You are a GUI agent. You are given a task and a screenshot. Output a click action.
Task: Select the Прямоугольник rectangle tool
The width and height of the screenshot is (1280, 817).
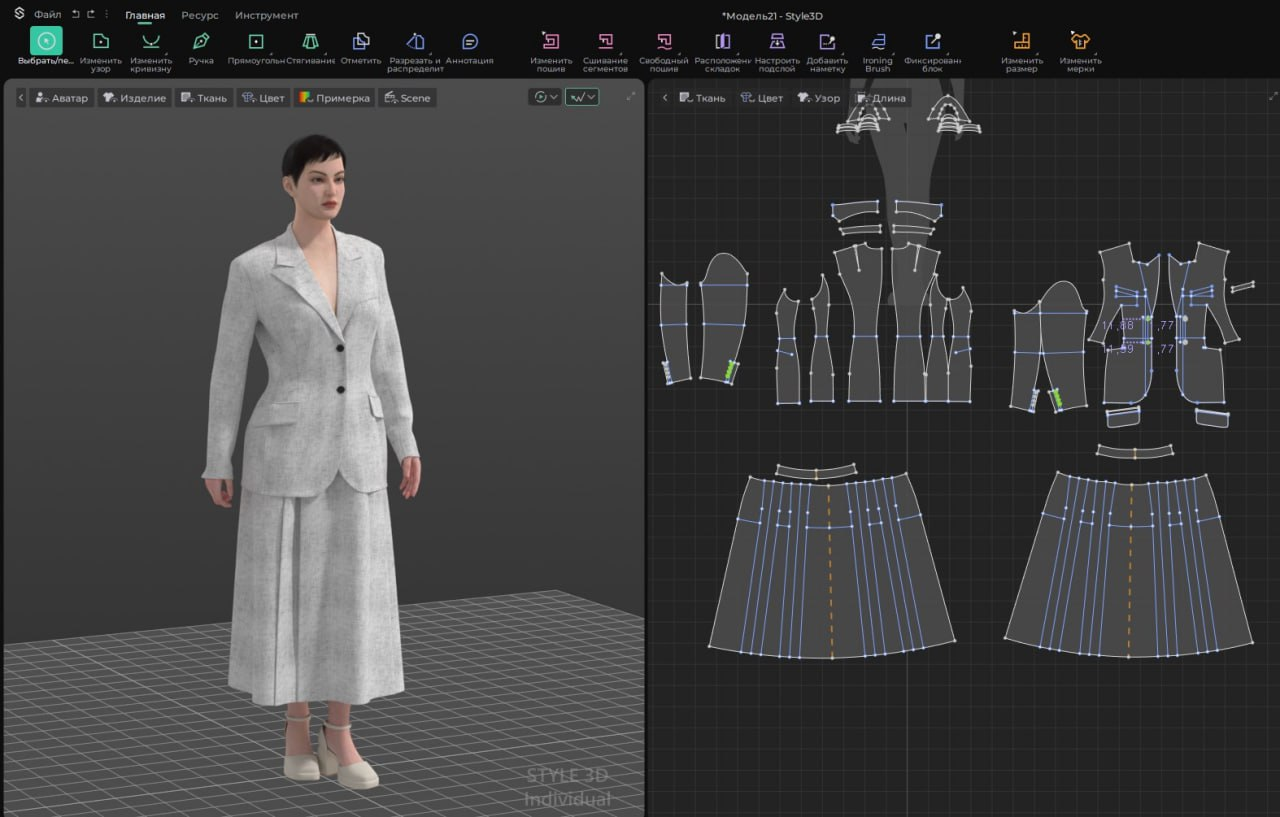click(256, 42)
